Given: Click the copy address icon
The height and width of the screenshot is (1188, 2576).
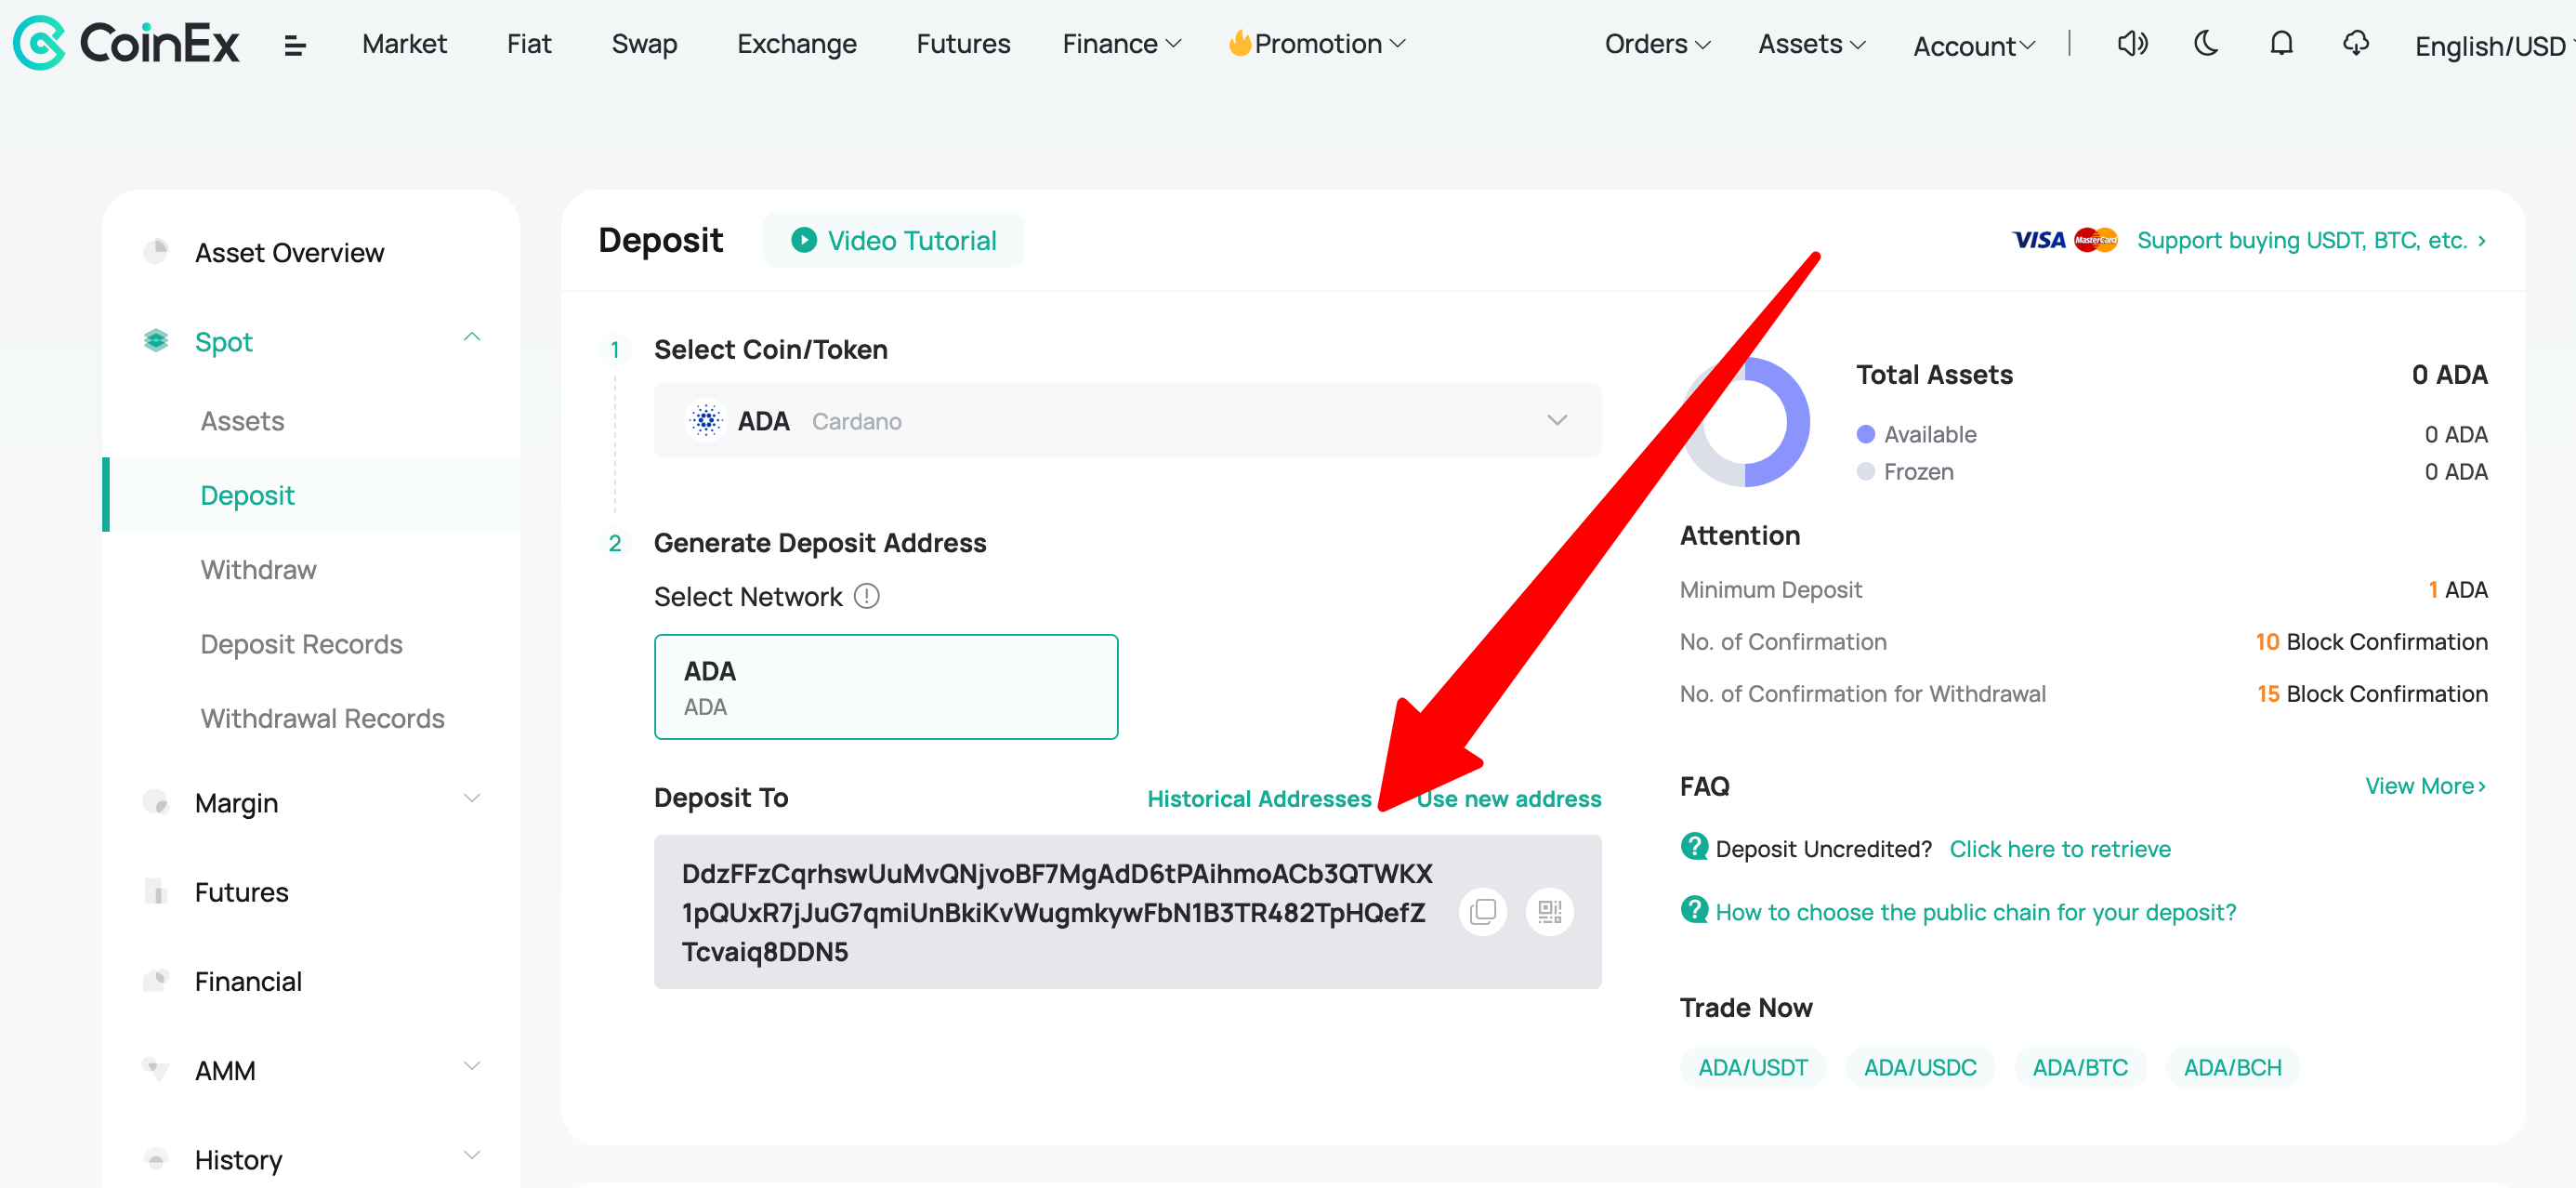Looking at the screenshot, I should [1482, 910].
